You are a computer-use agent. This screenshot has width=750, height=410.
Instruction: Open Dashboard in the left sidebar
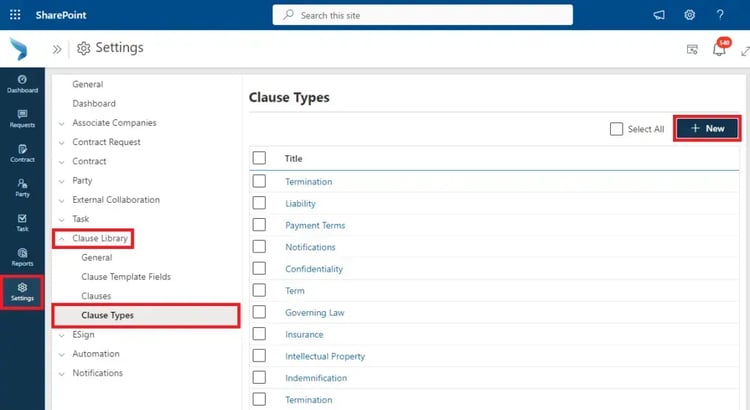click(x=22, y=84)
